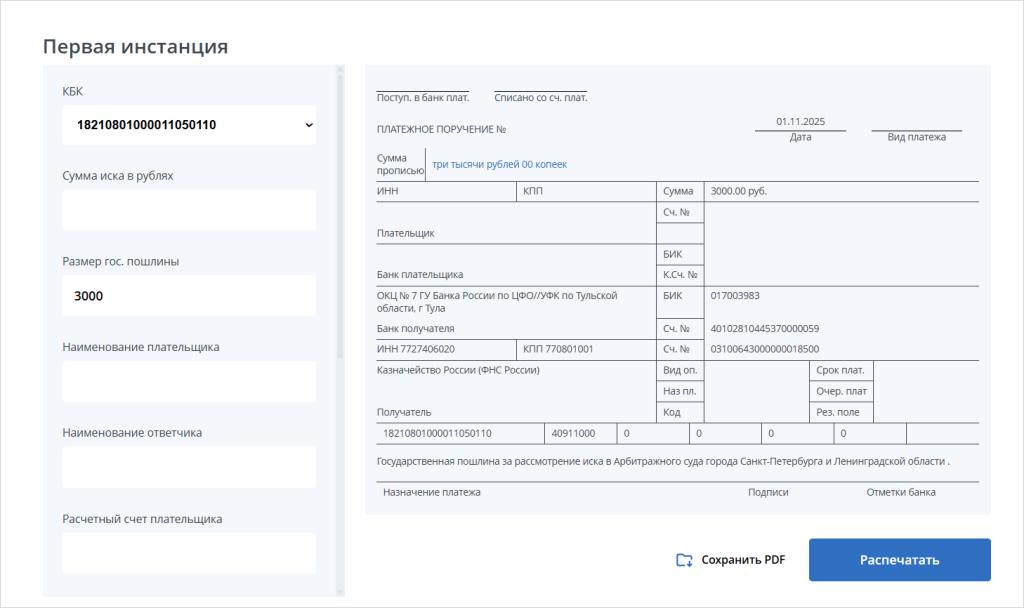Click the Наименование плательщика input field
The height and width of the screenshot is (608, 1024).
pos(189,382)
